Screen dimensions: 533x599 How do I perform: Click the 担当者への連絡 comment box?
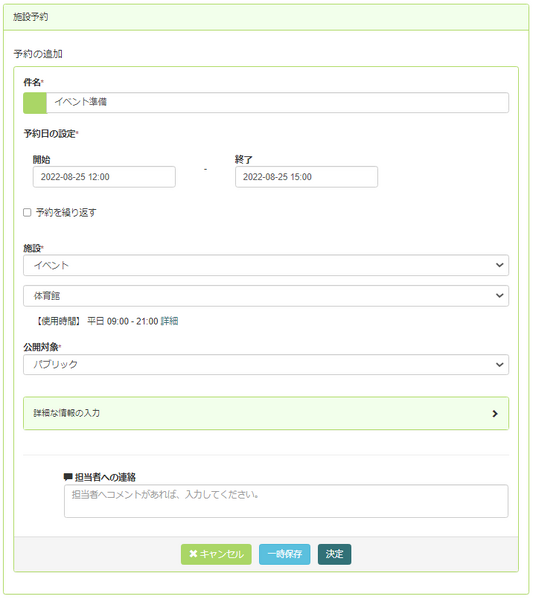(286, 501)
